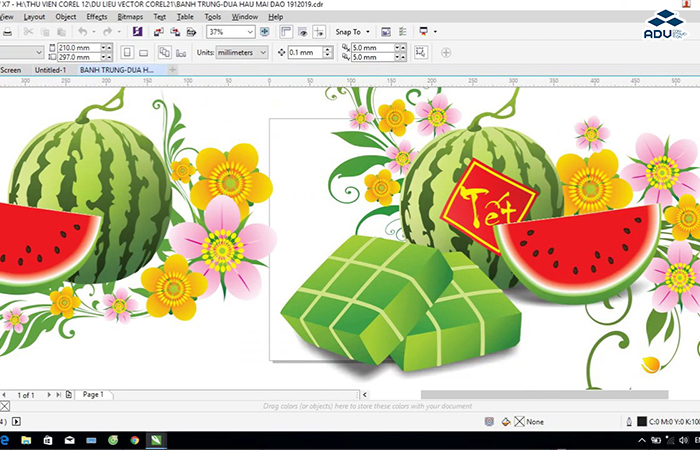Open the Layout menu

pyautogui.click(x=34, y=17)
